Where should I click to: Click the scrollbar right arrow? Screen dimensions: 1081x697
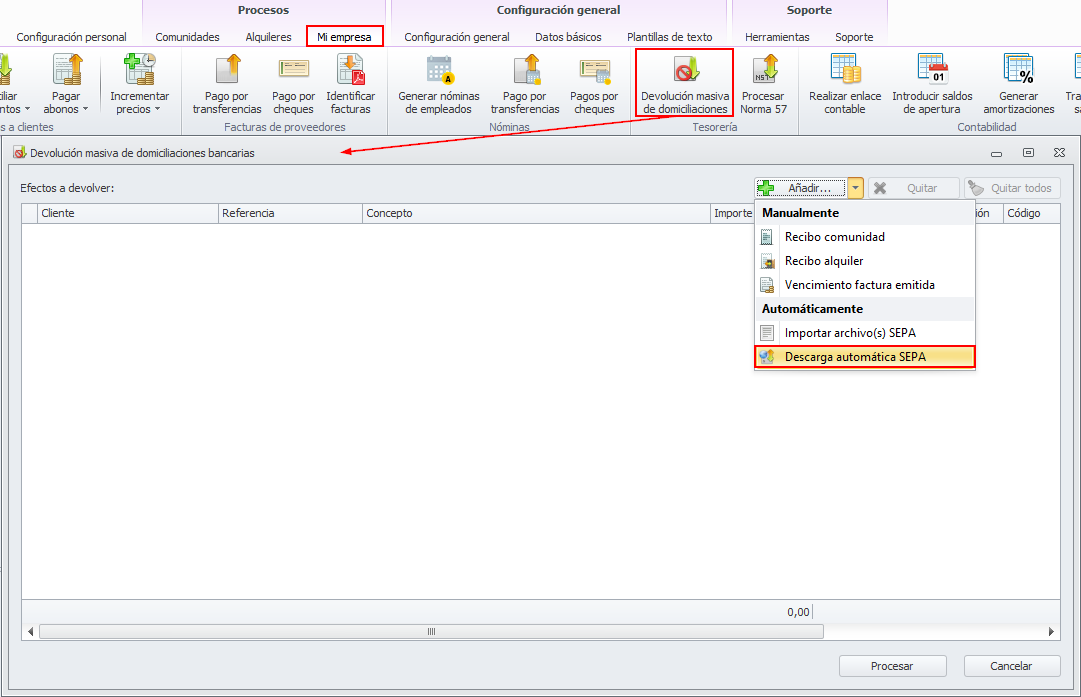(x=1051, y=632)
